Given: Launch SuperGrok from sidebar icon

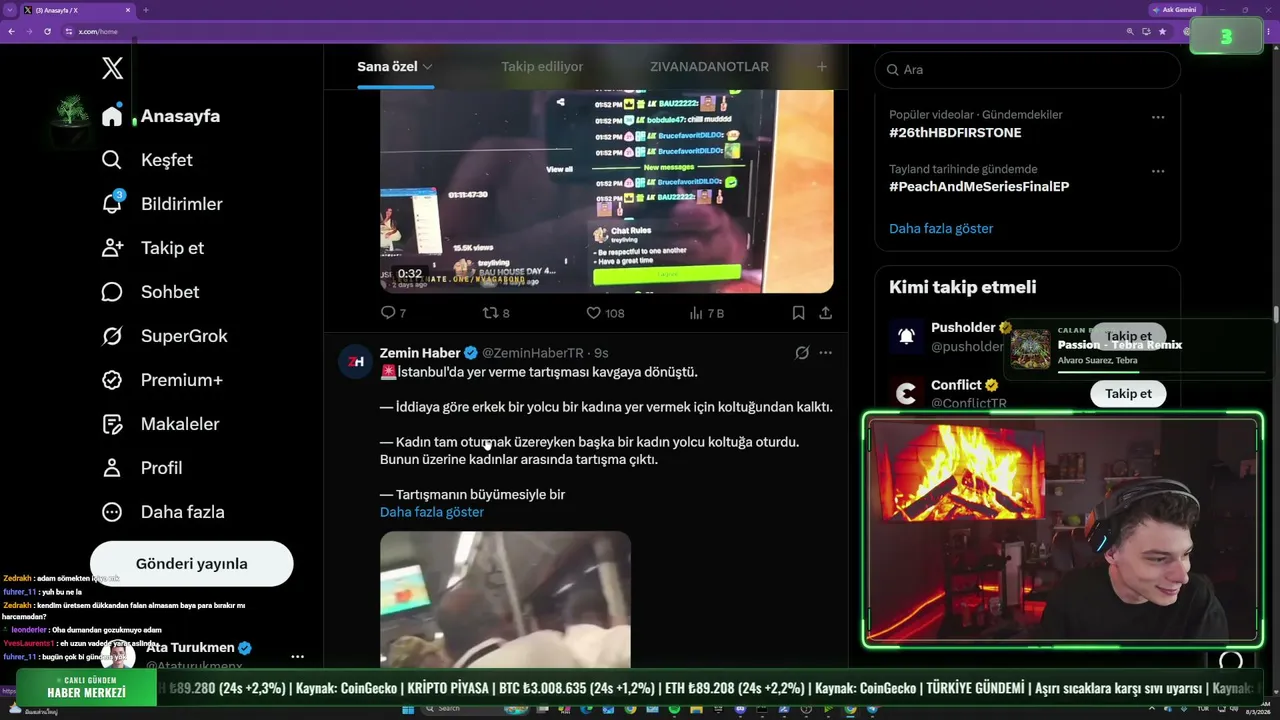Looking at the screenshot, I should point(112,336).
